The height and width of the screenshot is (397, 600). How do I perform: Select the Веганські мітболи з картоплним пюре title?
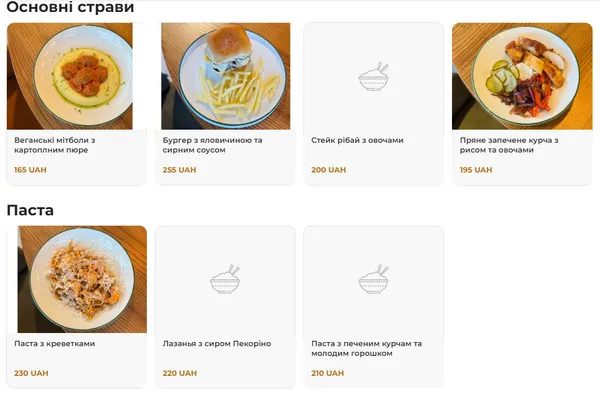pyautogui.click(x=55, y=145)
